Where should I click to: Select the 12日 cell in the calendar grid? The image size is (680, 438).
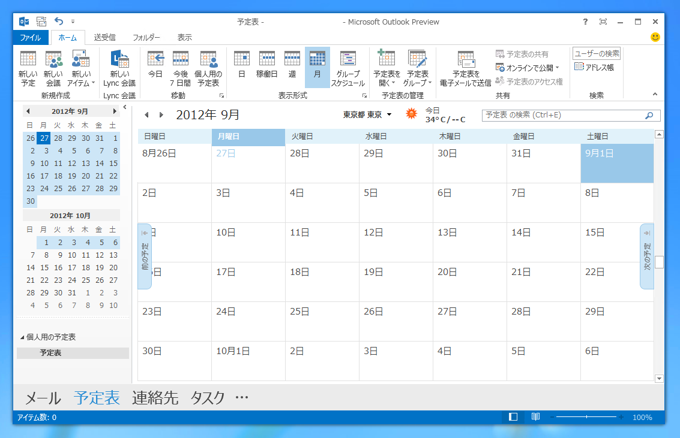click(x=396, y=242)
